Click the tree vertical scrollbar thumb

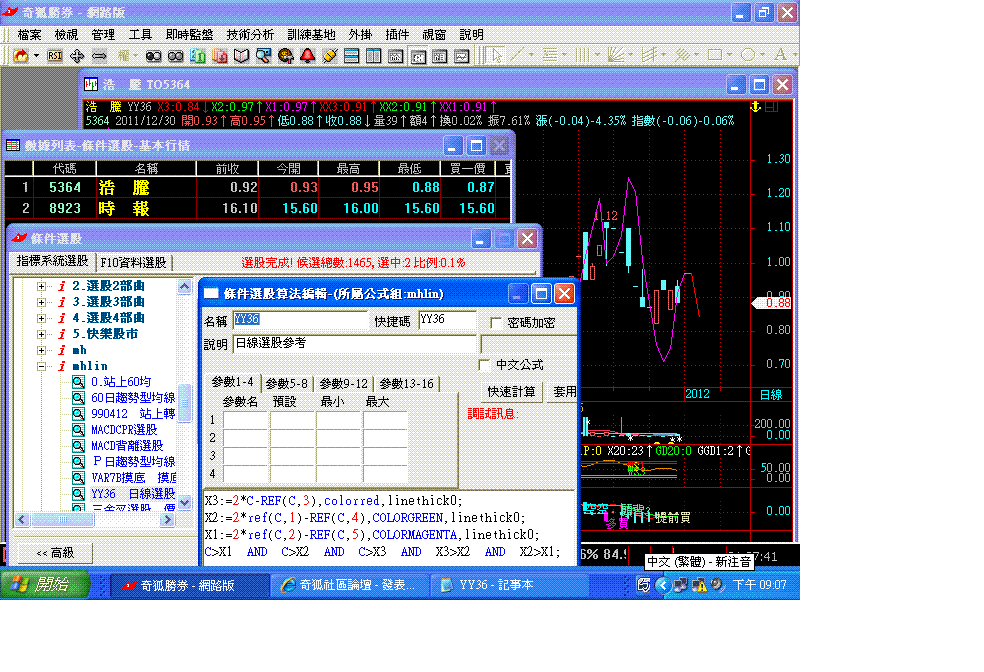pos(184,403)
